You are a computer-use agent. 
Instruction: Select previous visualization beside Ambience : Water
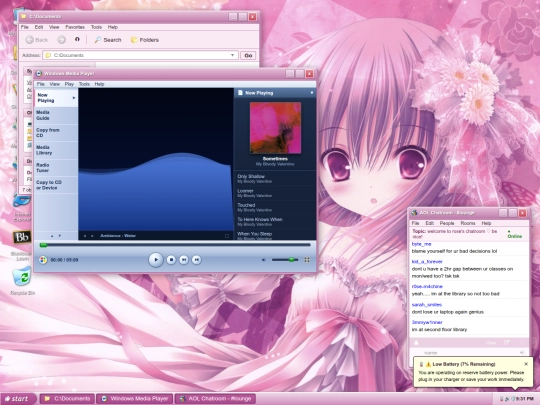click(85, 236)
